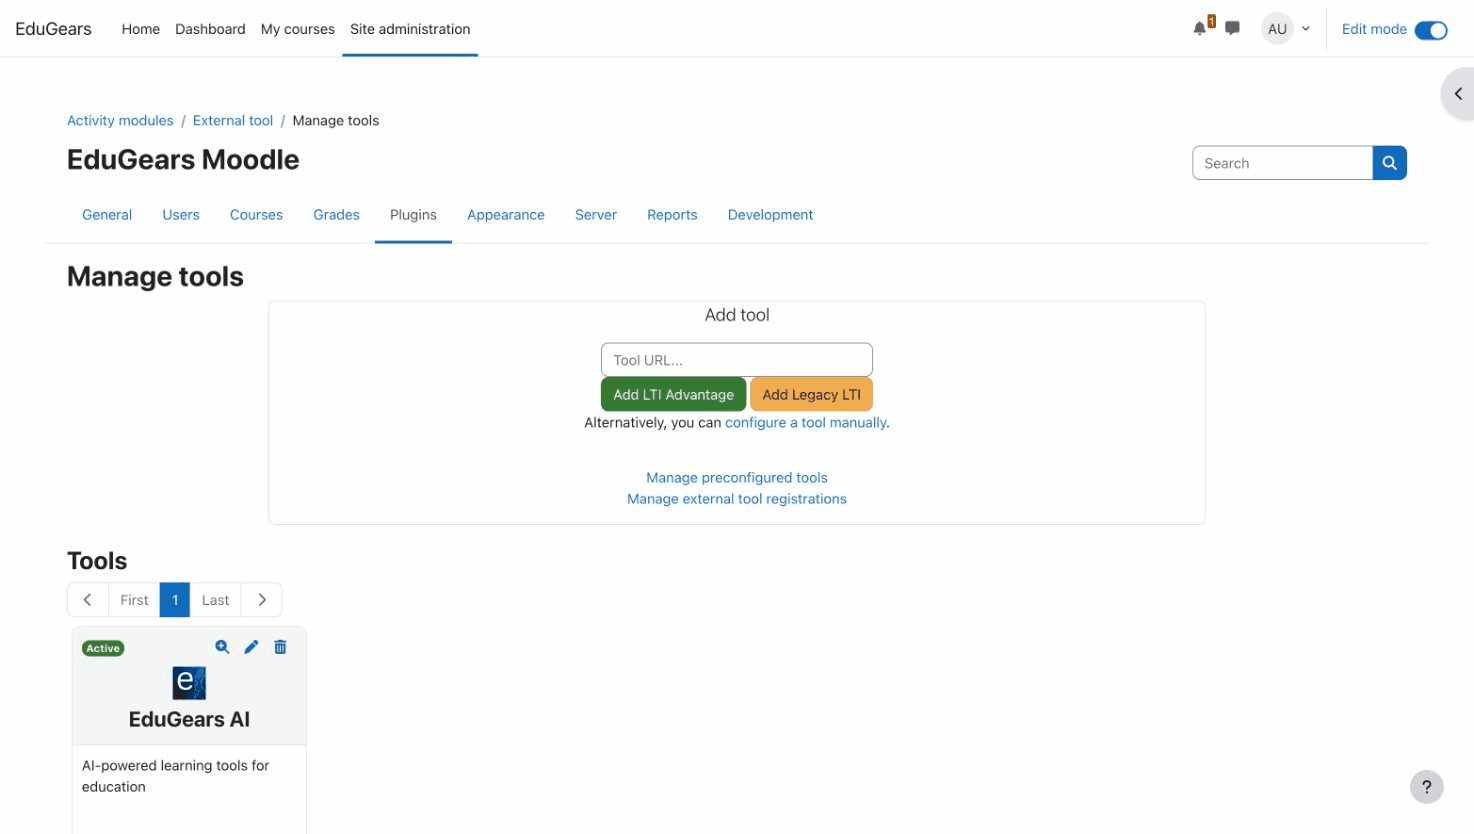
Task: Click the Active status badge on tool card
Action: click(103, 647)
